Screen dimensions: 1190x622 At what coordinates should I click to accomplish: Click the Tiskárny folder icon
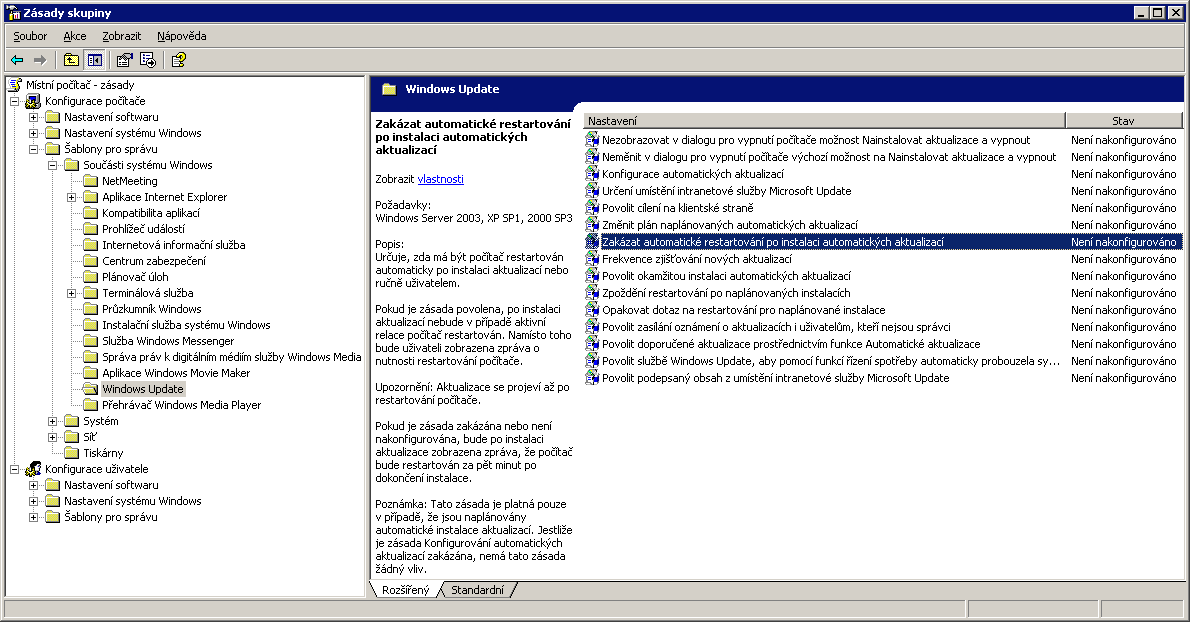point(71,453)
